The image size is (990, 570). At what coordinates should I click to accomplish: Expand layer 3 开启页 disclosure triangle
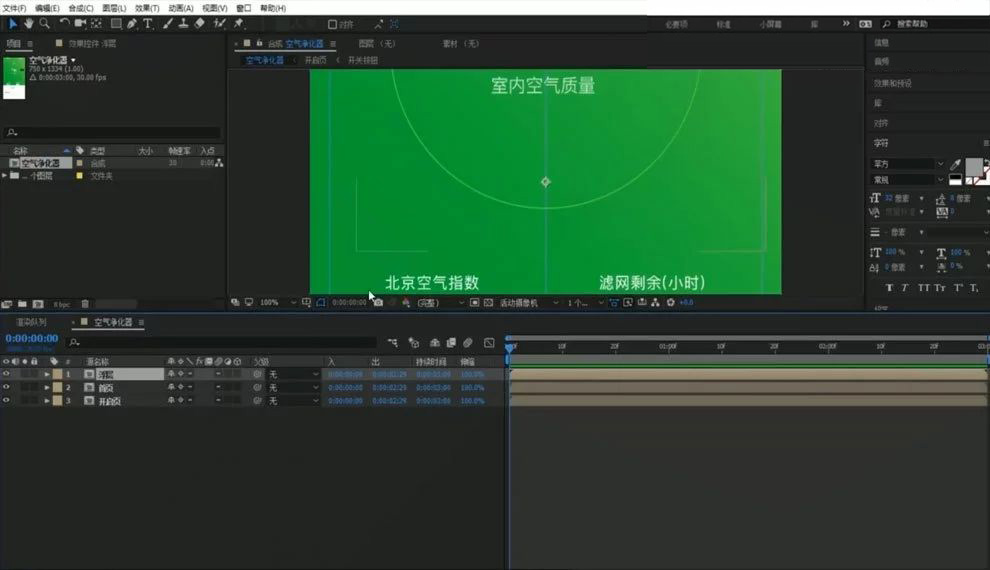tap(47, 401)
